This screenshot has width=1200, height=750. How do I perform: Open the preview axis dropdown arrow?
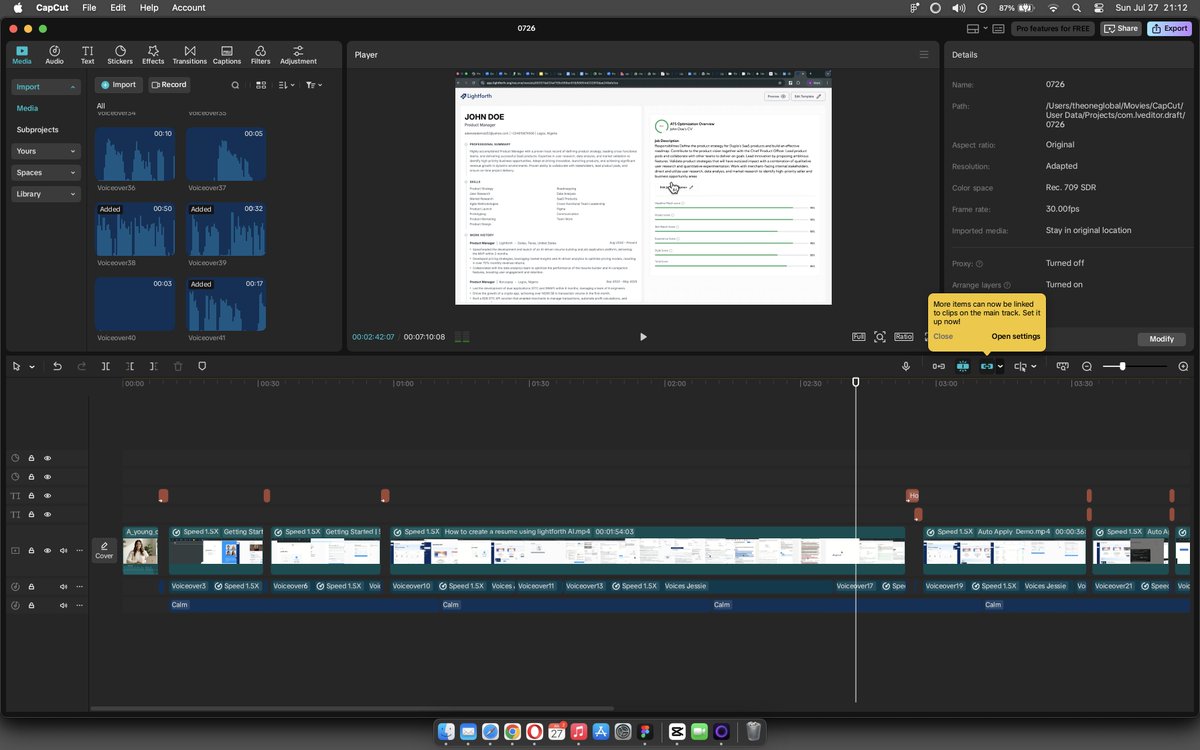[1033, 367]
